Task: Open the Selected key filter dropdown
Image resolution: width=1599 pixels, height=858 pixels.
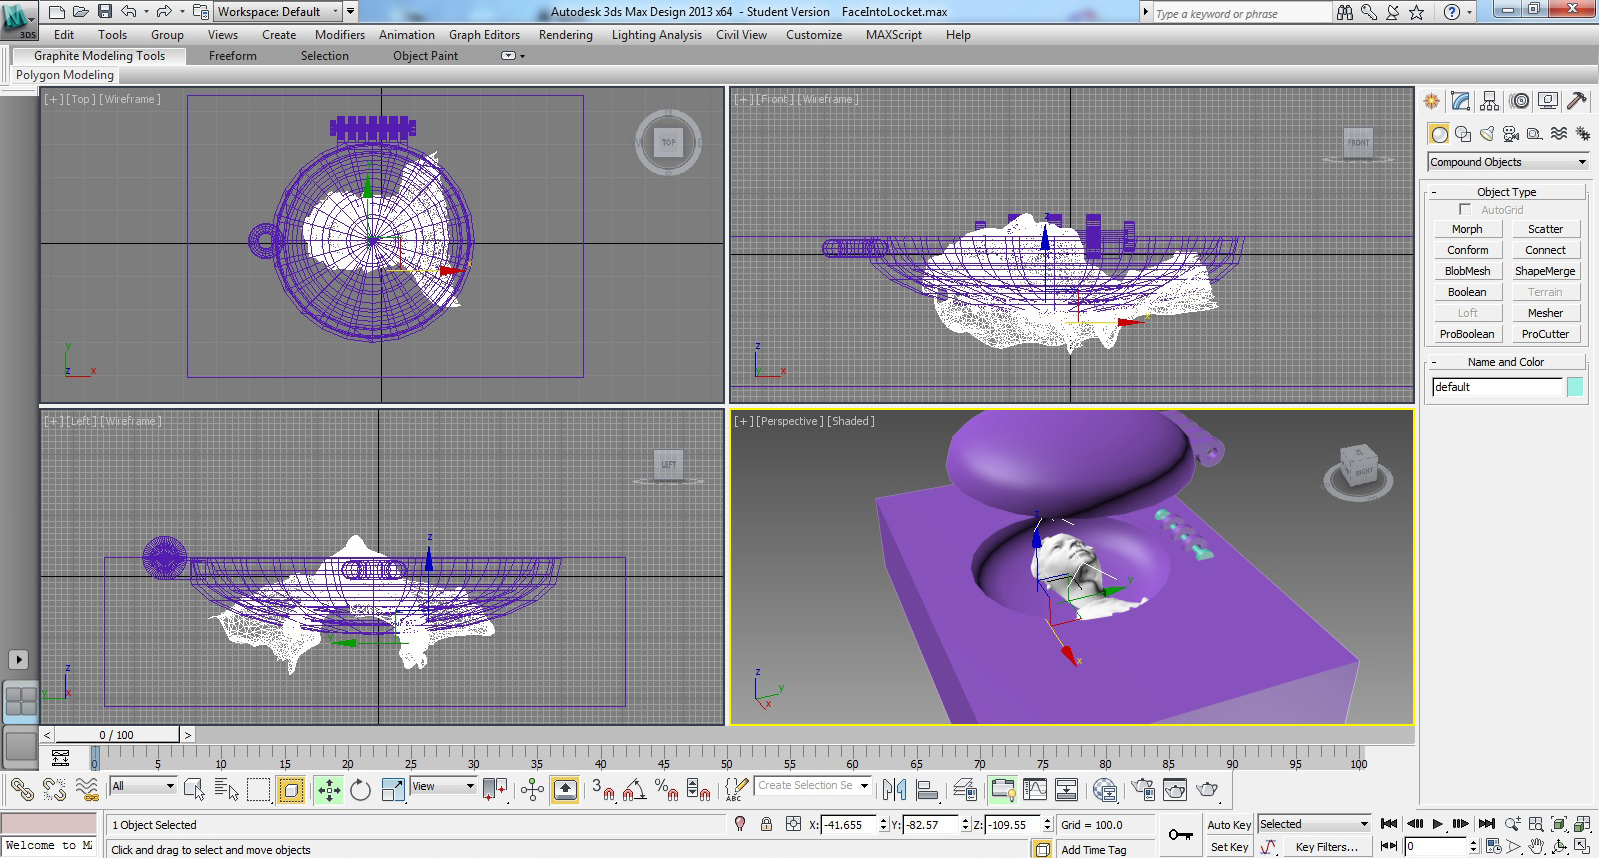Action: pos(1314,824)
